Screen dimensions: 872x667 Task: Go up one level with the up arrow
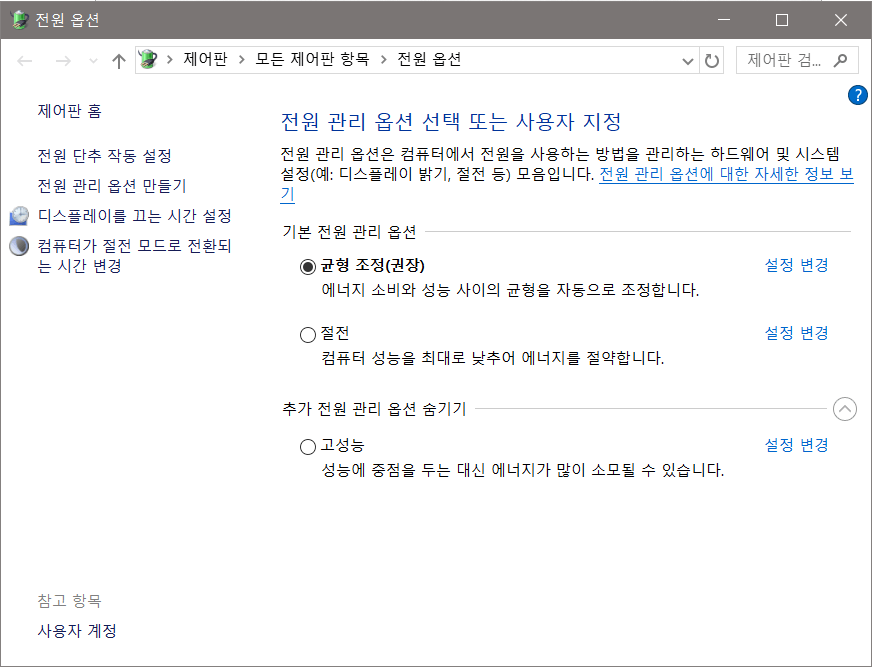(x=118, y=61)
